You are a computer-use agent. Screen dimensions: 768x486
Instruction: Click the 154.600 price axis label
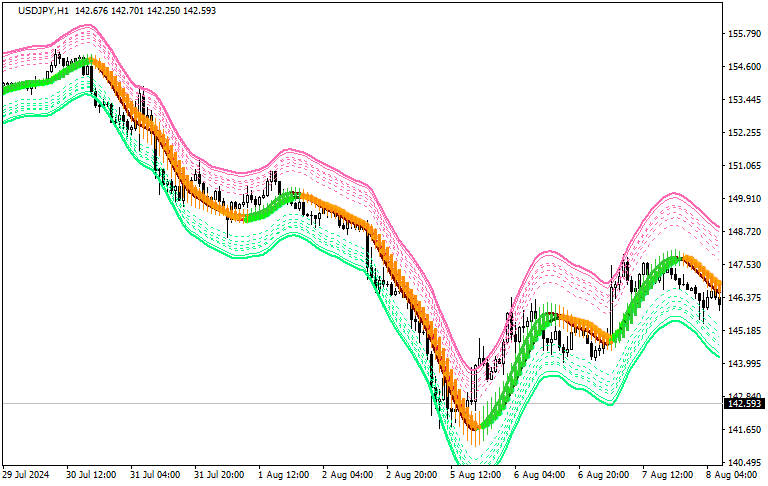(744, 67)
